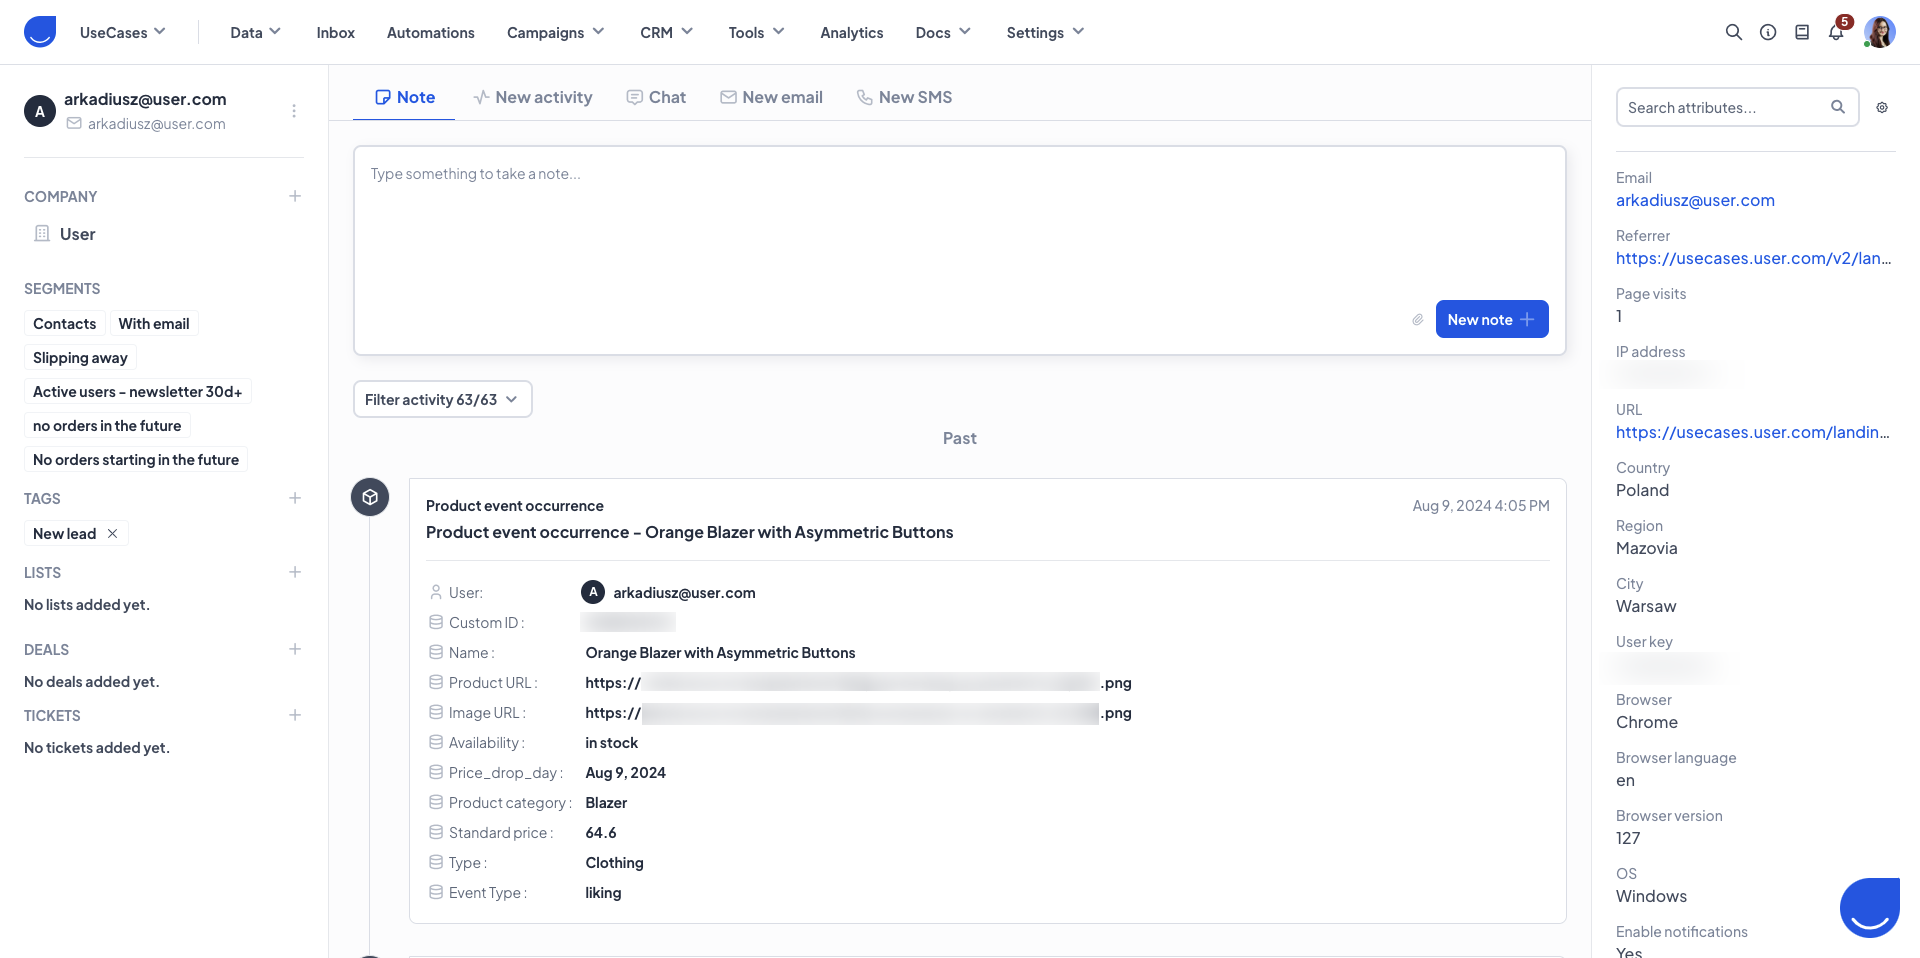The width and height of the screenshot is (1920, 958).
Task: Click the New note button
Action: click(x=1491, y=320)
